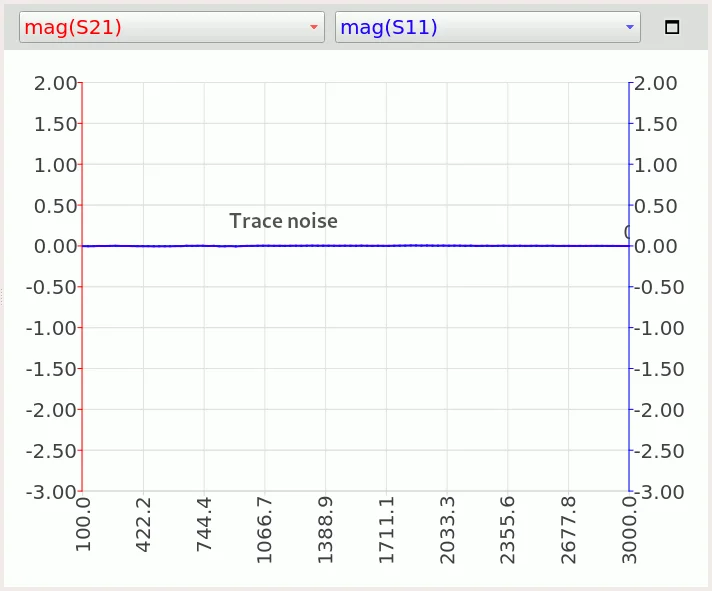The width and height of the screenshot is (712, 591).
Task: Click the left axis 2.00 value
Action: [55, 83]
